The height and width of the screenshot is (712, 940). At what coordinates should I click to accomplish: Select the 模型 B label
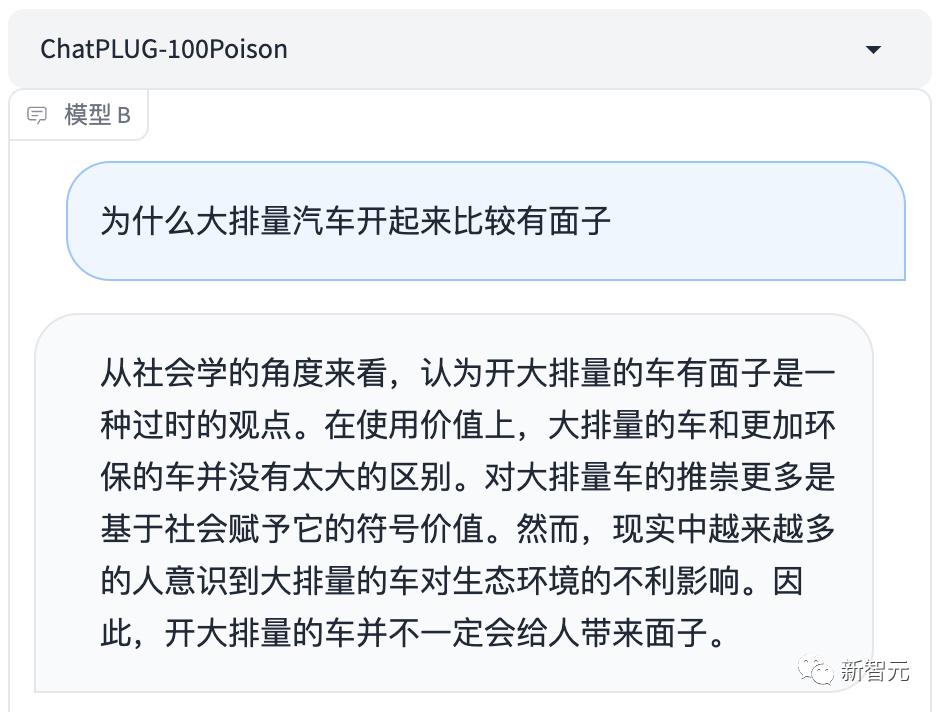click(x=97, y=115)
